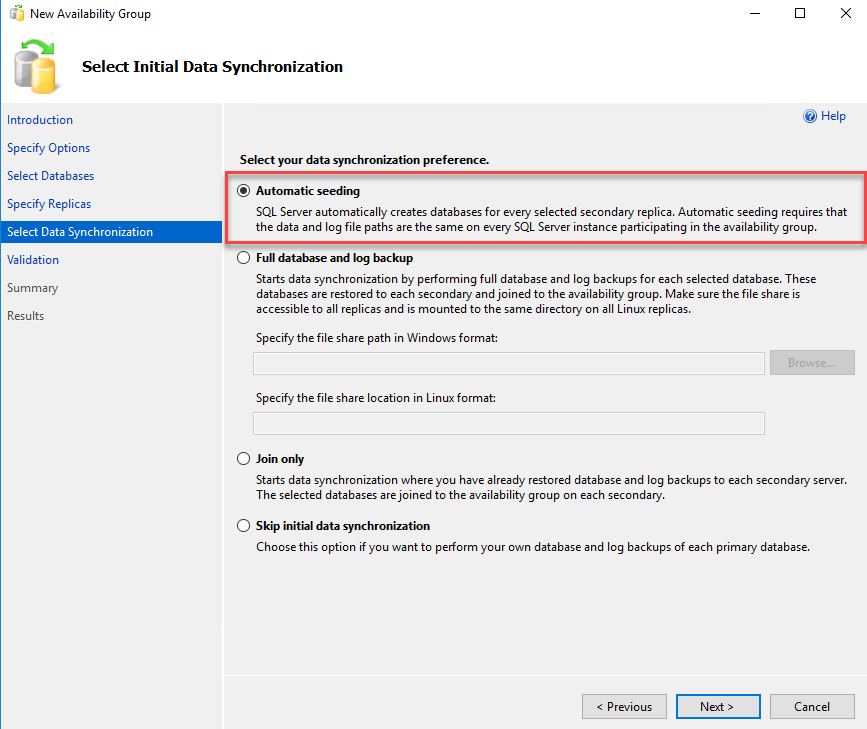Navigate to Select Databases step
This screenshot has width=867, height=729.
[50, 176]
